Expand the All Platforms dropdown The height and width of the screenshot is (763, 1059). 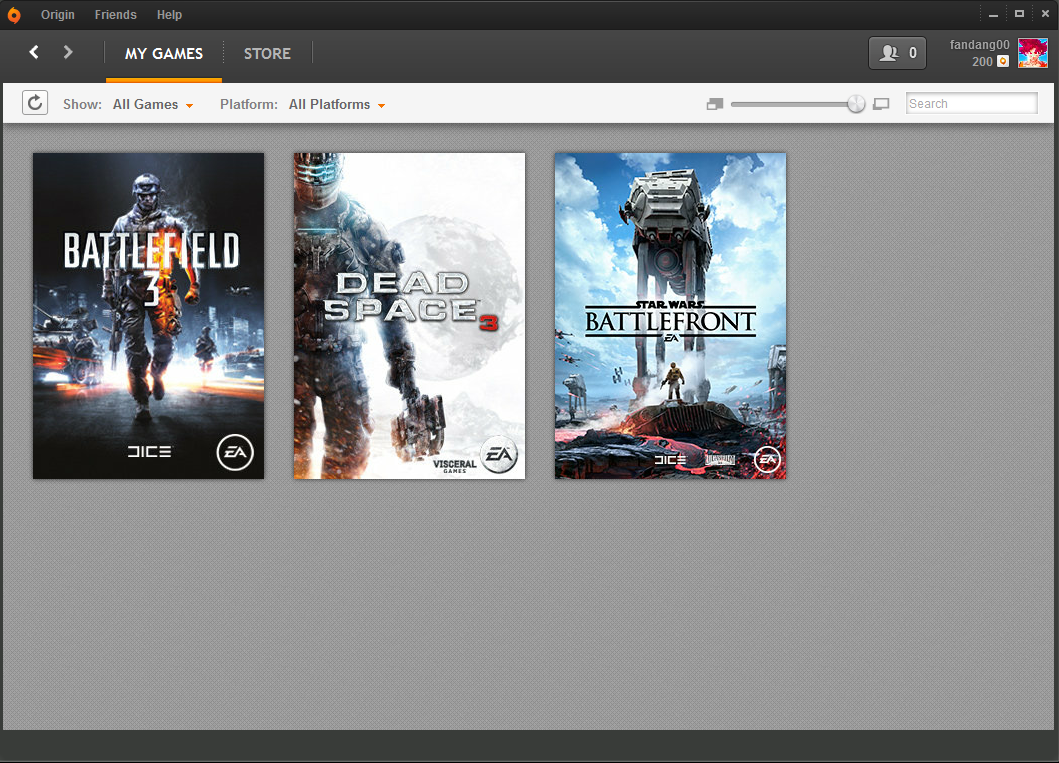(x=337, y=105)
